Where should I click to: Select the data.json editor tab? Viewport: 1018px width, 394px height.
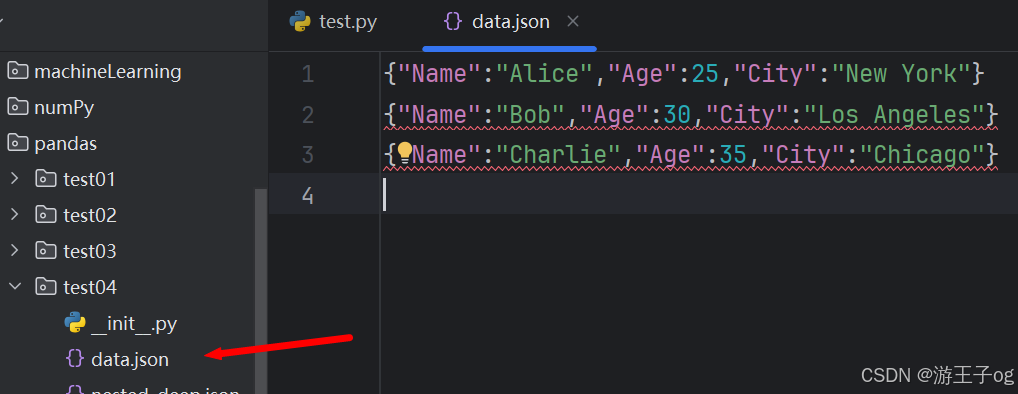pos(497,23)
